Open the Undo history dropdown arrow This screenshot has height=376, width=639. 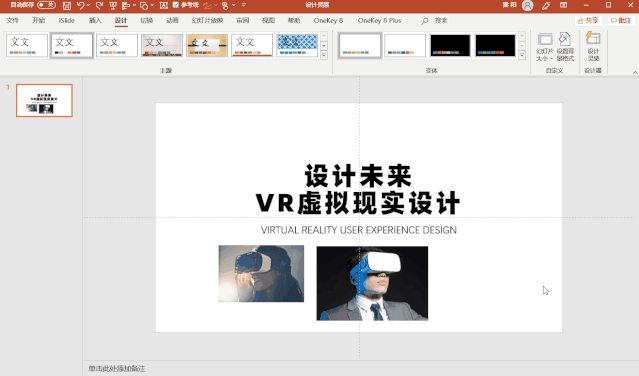[x=88, y=5]
